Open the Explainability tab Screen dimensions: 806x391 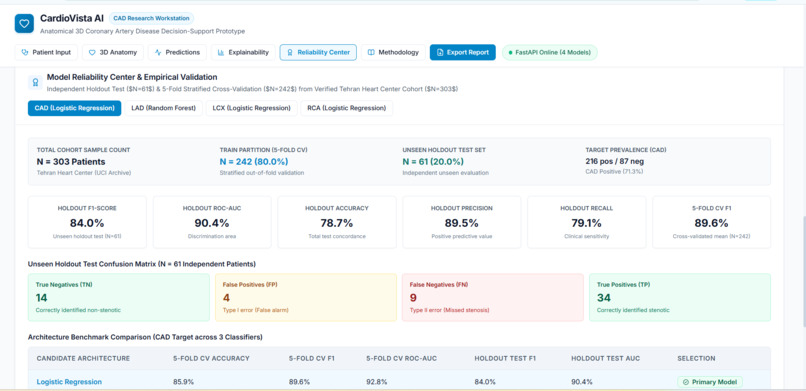click(243, 52)
